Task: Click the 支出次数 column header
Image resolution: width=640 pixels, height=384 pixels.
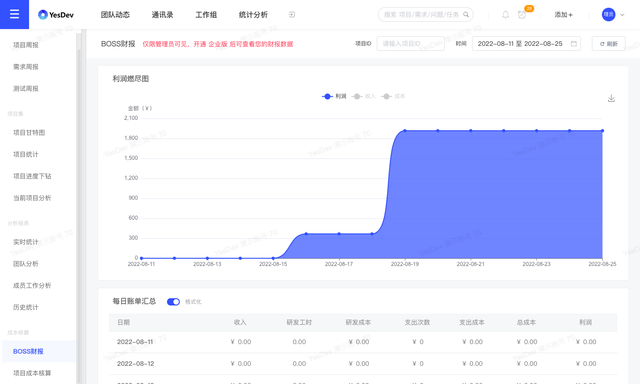Action: coord(417,322)
